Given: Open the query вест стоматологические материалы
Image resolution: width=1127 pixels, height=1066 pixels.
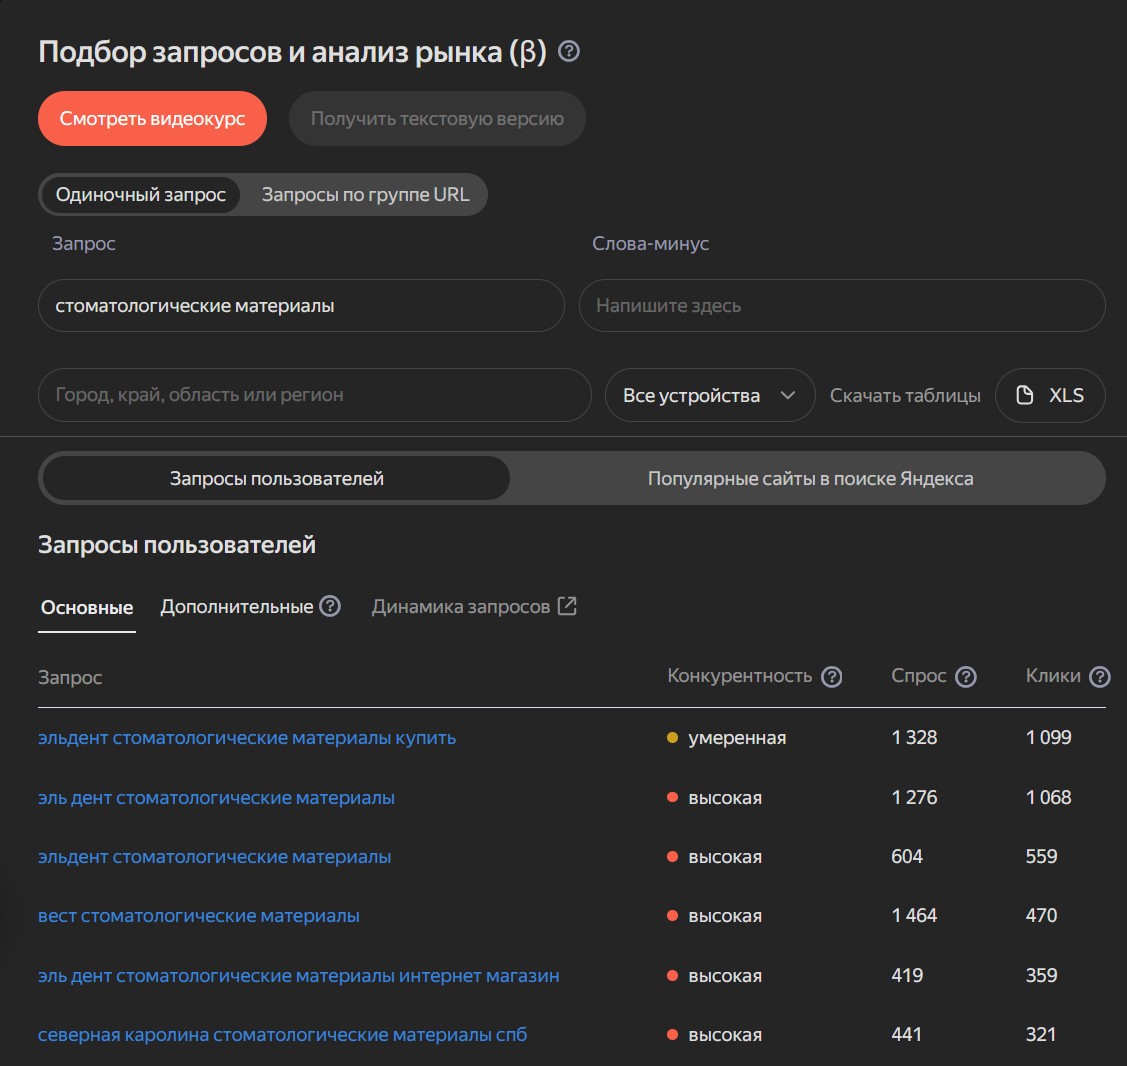Looking at the screenshot, I should pos(197,915).
